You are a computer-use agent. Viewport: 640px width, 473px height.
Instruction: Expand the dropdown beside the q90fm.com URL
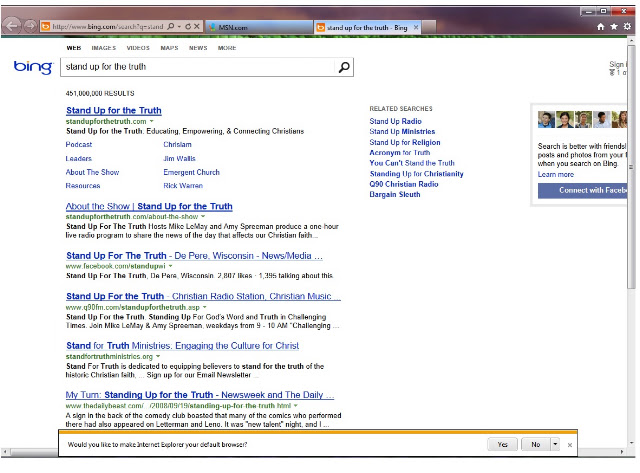[205, 307]
